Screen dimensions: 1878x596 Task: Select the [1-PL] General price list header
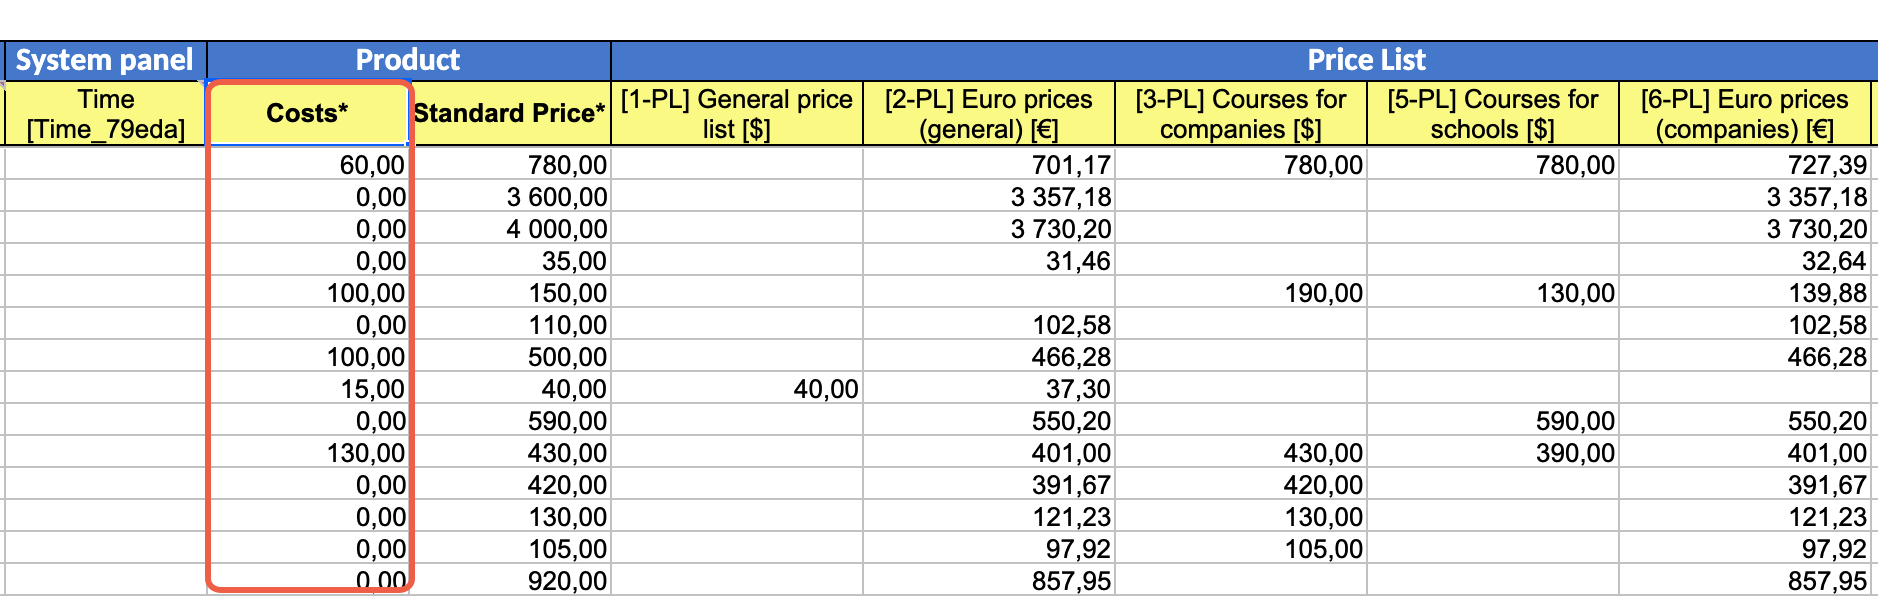[737, 113]
